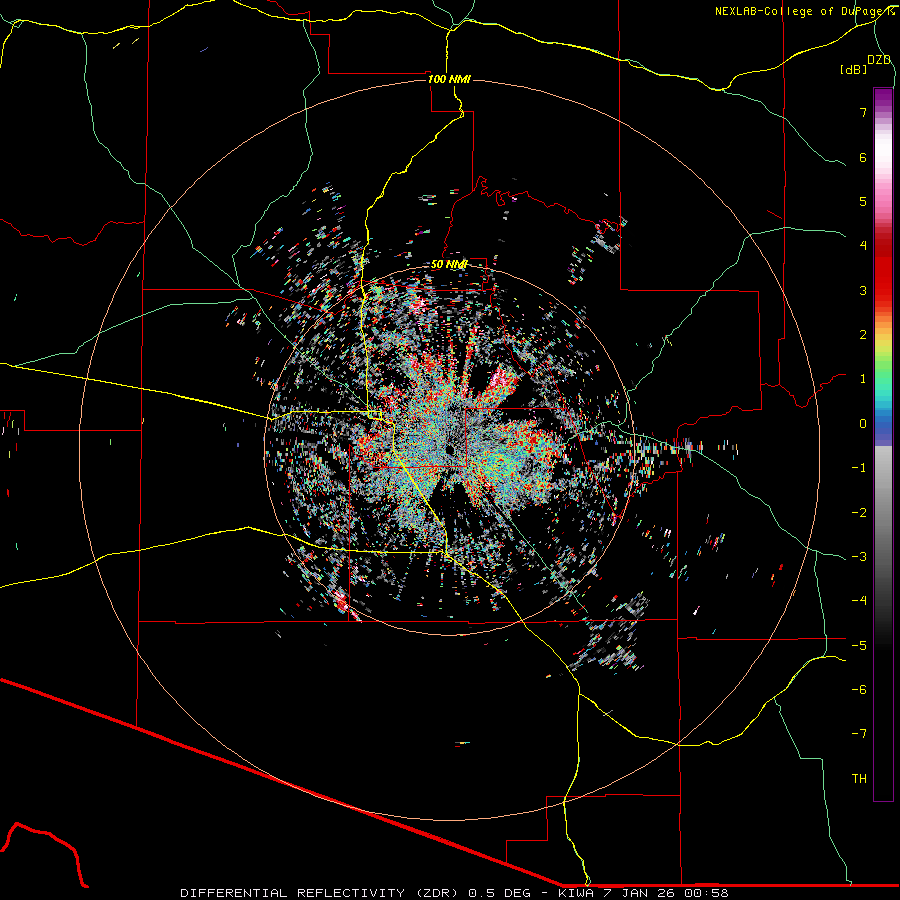Click the 100 NMI range ring label
The height and width of the screenshot is (900, 900).
(449, 79)
